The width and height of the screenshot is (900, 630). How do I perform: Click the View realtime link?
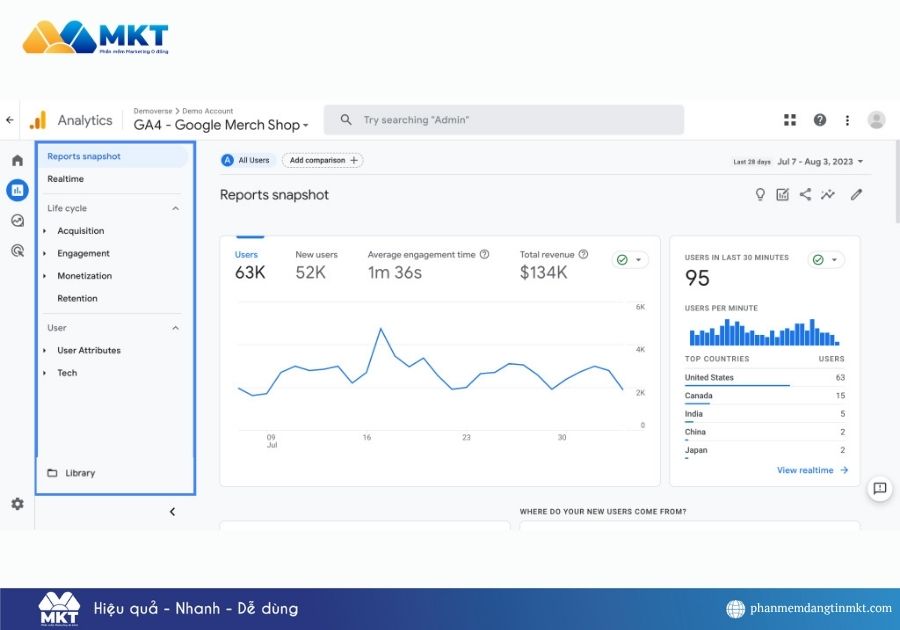pos(812,470)
